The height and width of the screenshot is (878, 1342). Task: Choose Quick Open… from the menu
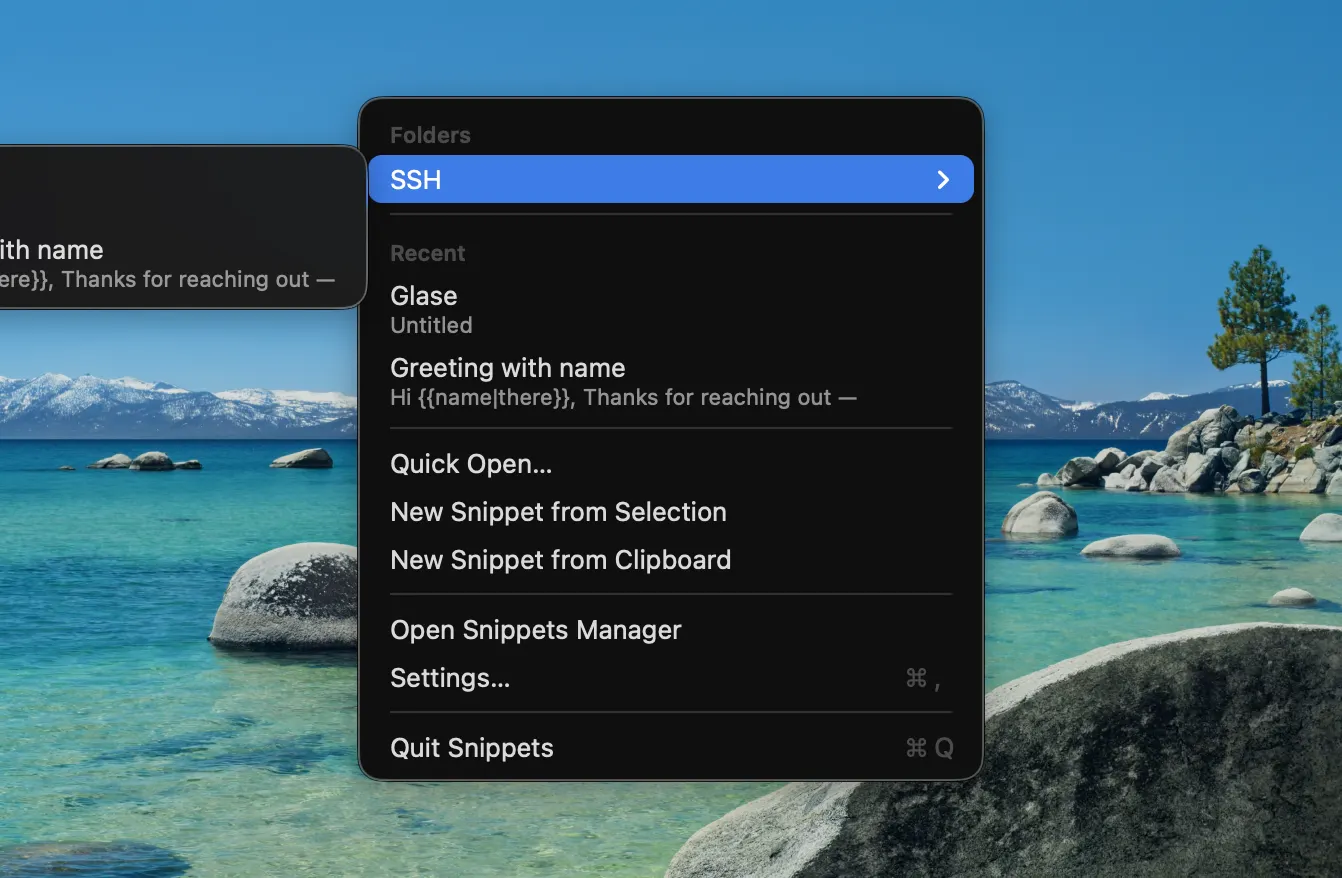[x=670, y=464]
